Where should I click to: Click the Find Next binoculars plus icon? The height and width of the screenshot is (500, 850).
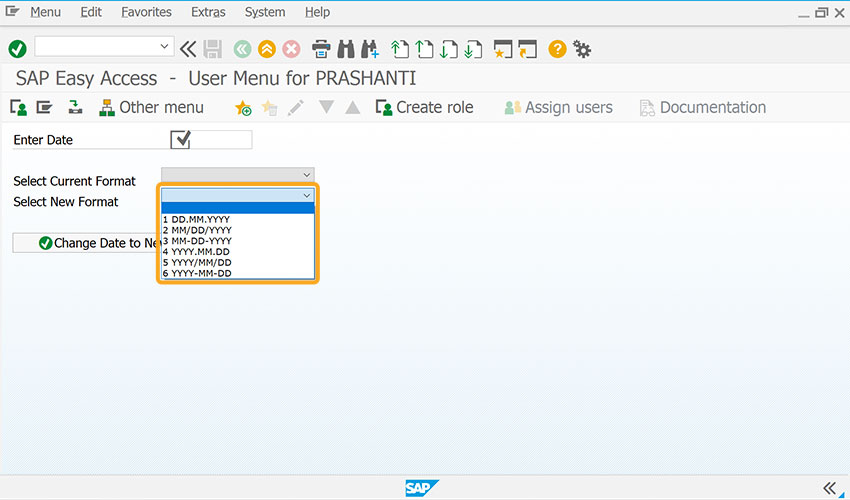(370, 49)
